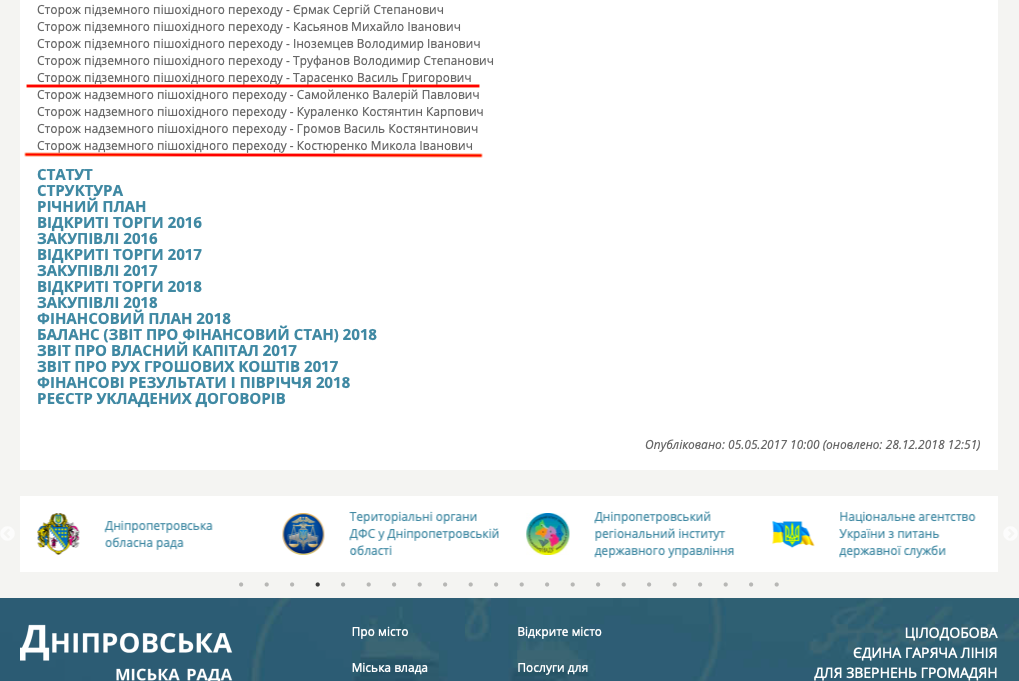View ФІНАНСОВИЙ ПЛАН 2018
Screen dimensions: 1019x681
[x=134, y=319]
